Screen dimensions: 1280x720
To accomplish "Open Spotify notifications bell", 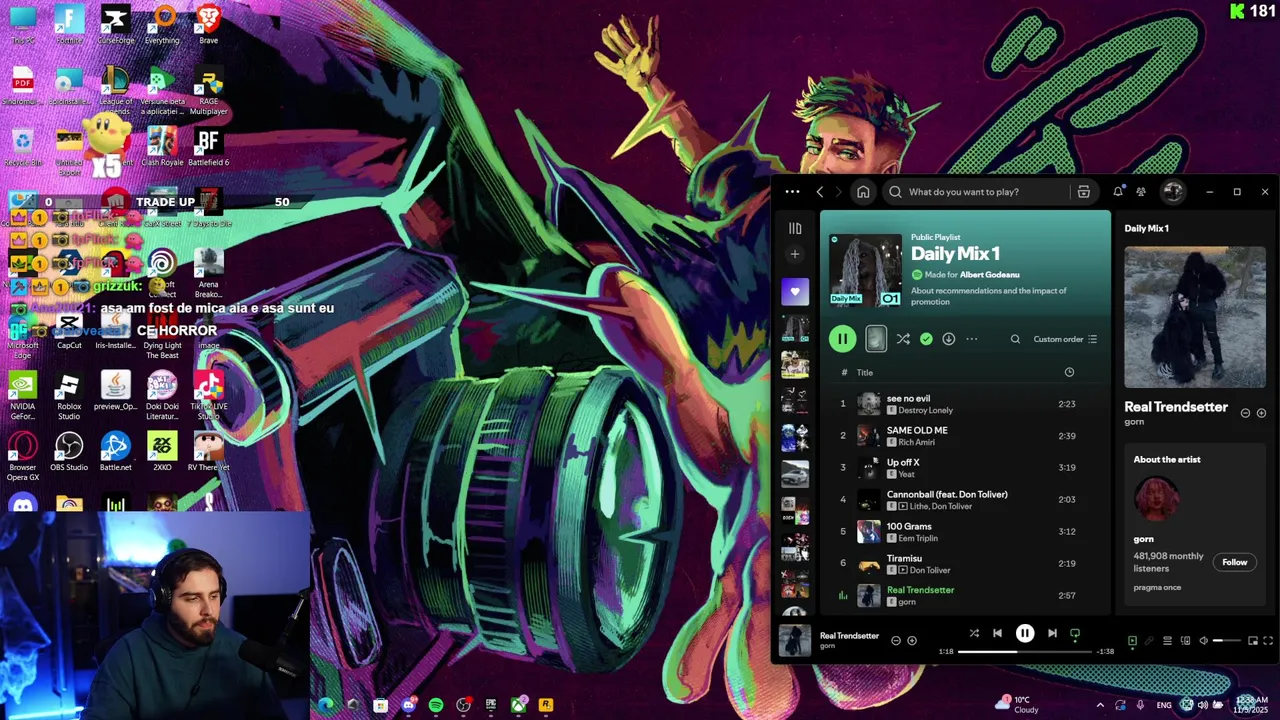I will click(1118, 192).
